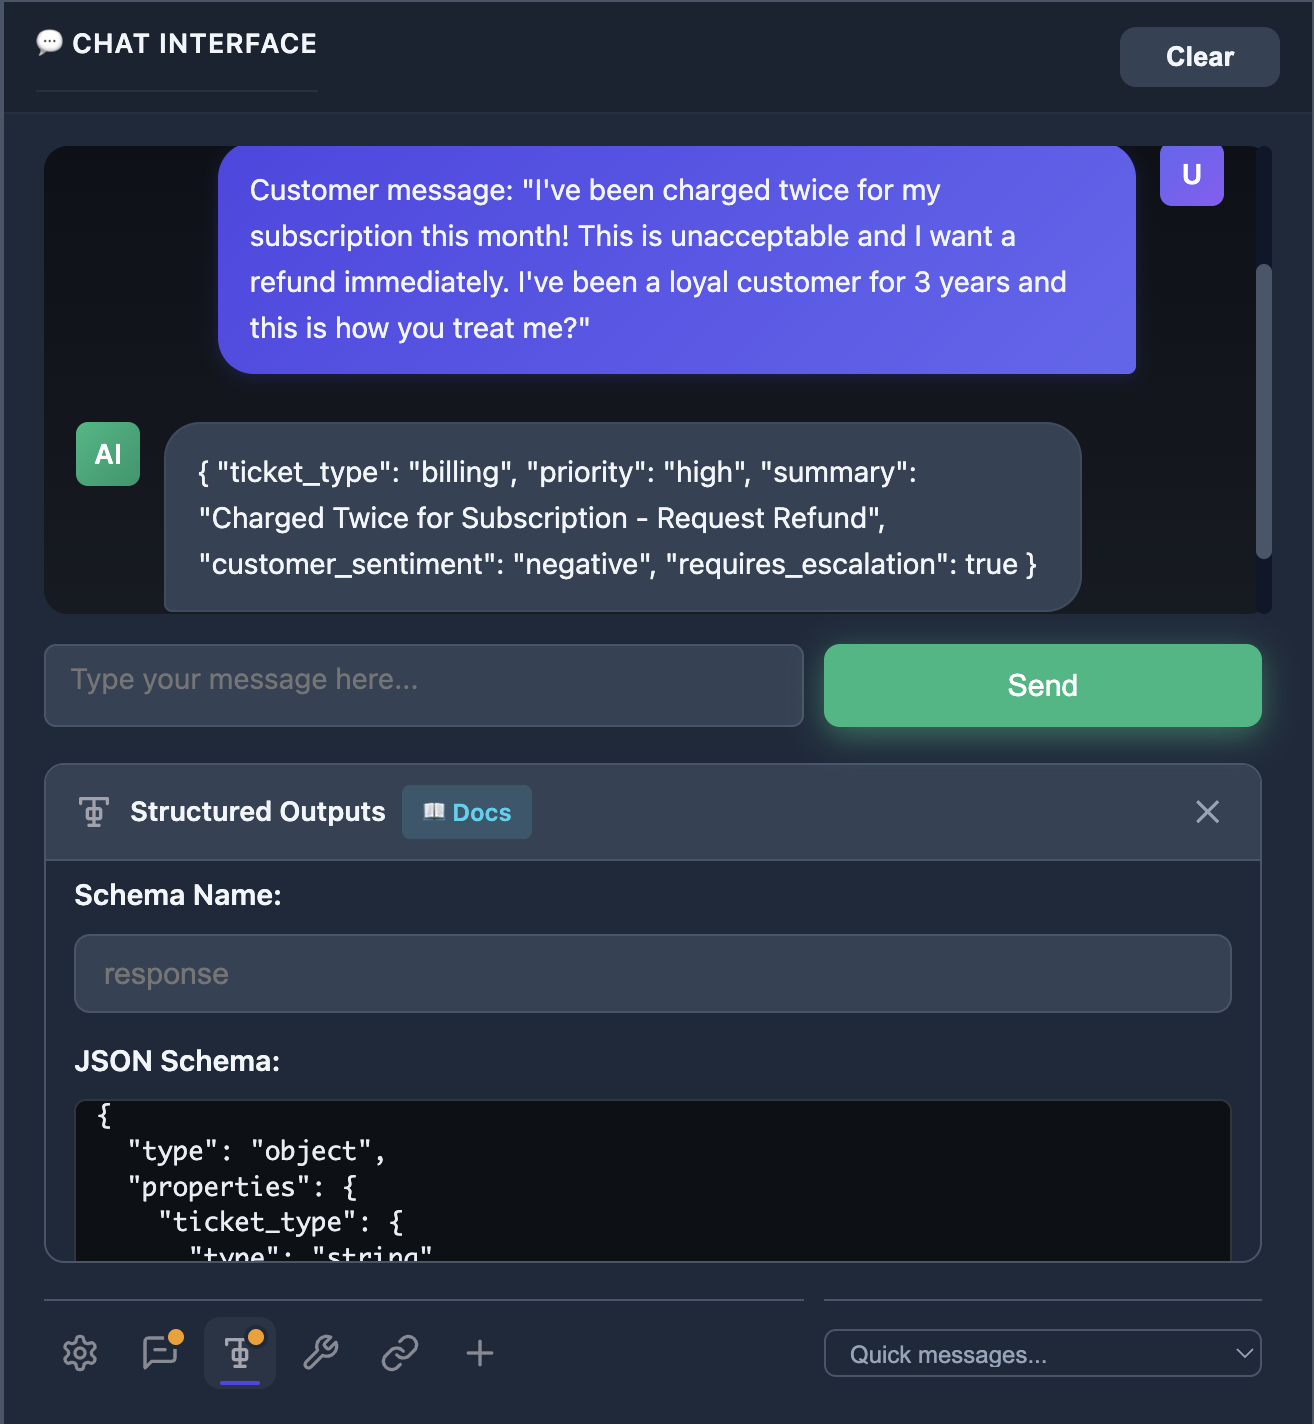Click the green AI avatar icon
Viewport: 1314px width, 1424px height.
point(108,454)
